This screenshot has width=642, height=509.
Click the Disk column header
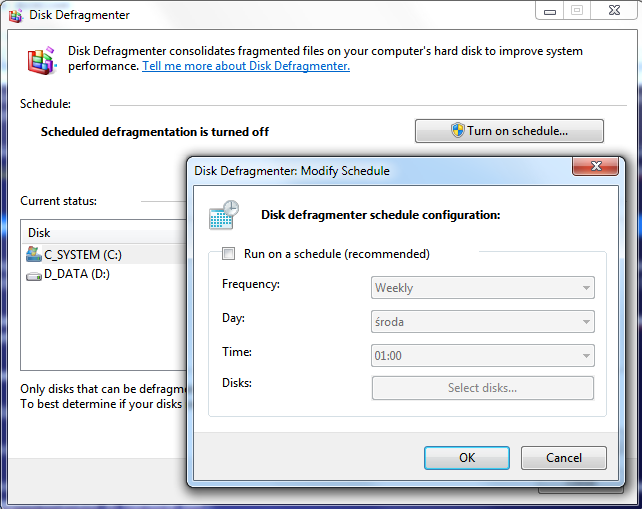coord(106,233)
